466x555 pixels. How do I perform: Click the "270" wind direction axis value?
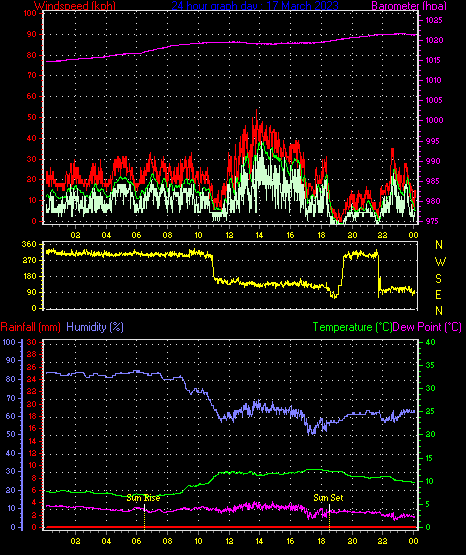[29, 261]
